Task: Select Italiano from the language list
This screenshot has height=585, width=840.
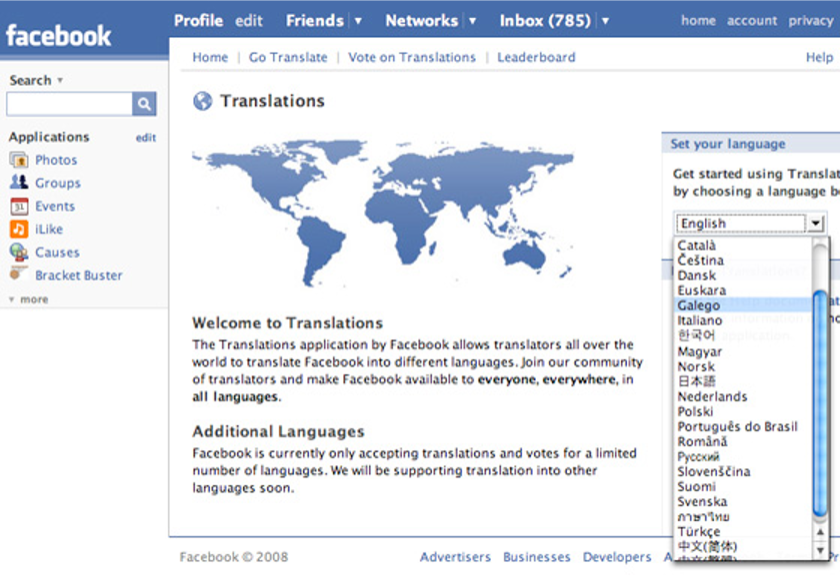Action: click(743, 320)
